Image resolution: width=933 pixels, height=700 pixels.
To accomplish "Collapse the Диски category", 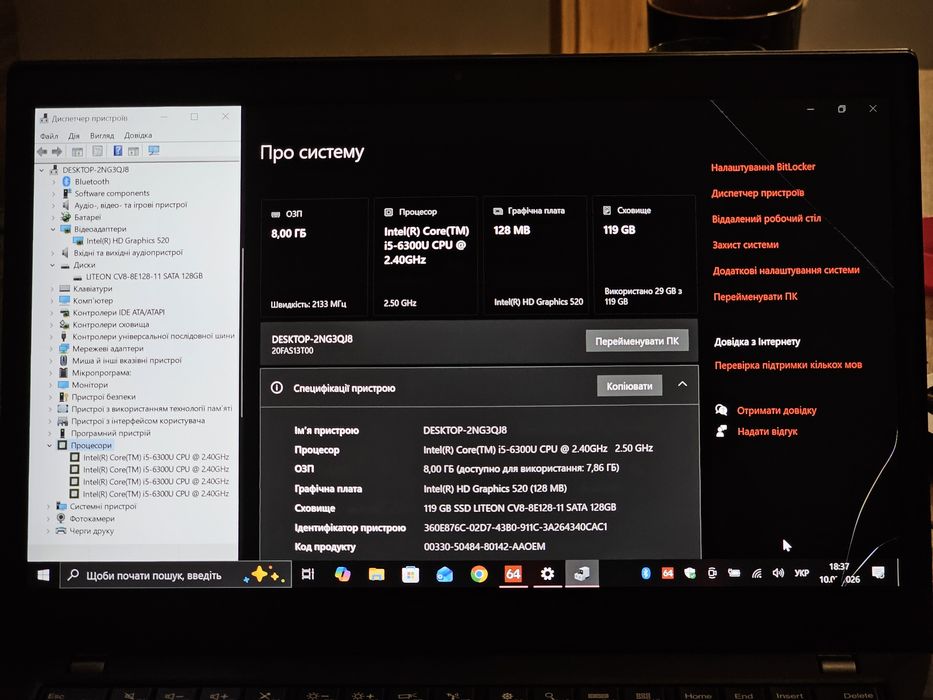I will (52, 265).
